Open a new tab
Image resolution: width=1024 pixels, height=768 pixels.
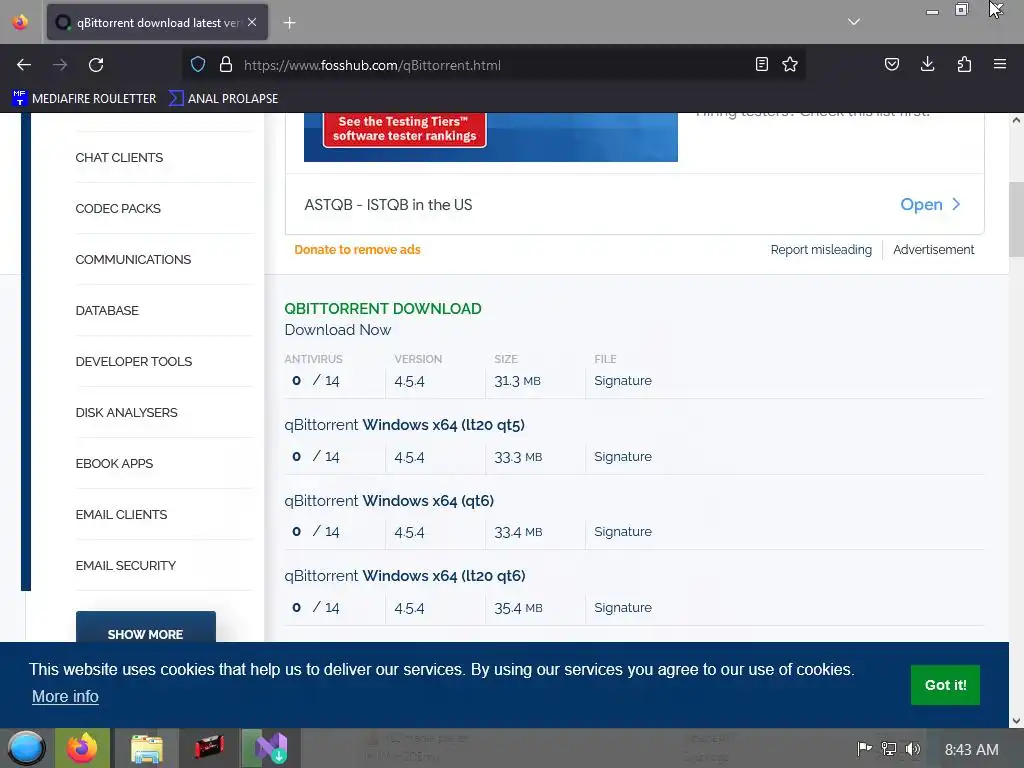click(x=289, y=23)
